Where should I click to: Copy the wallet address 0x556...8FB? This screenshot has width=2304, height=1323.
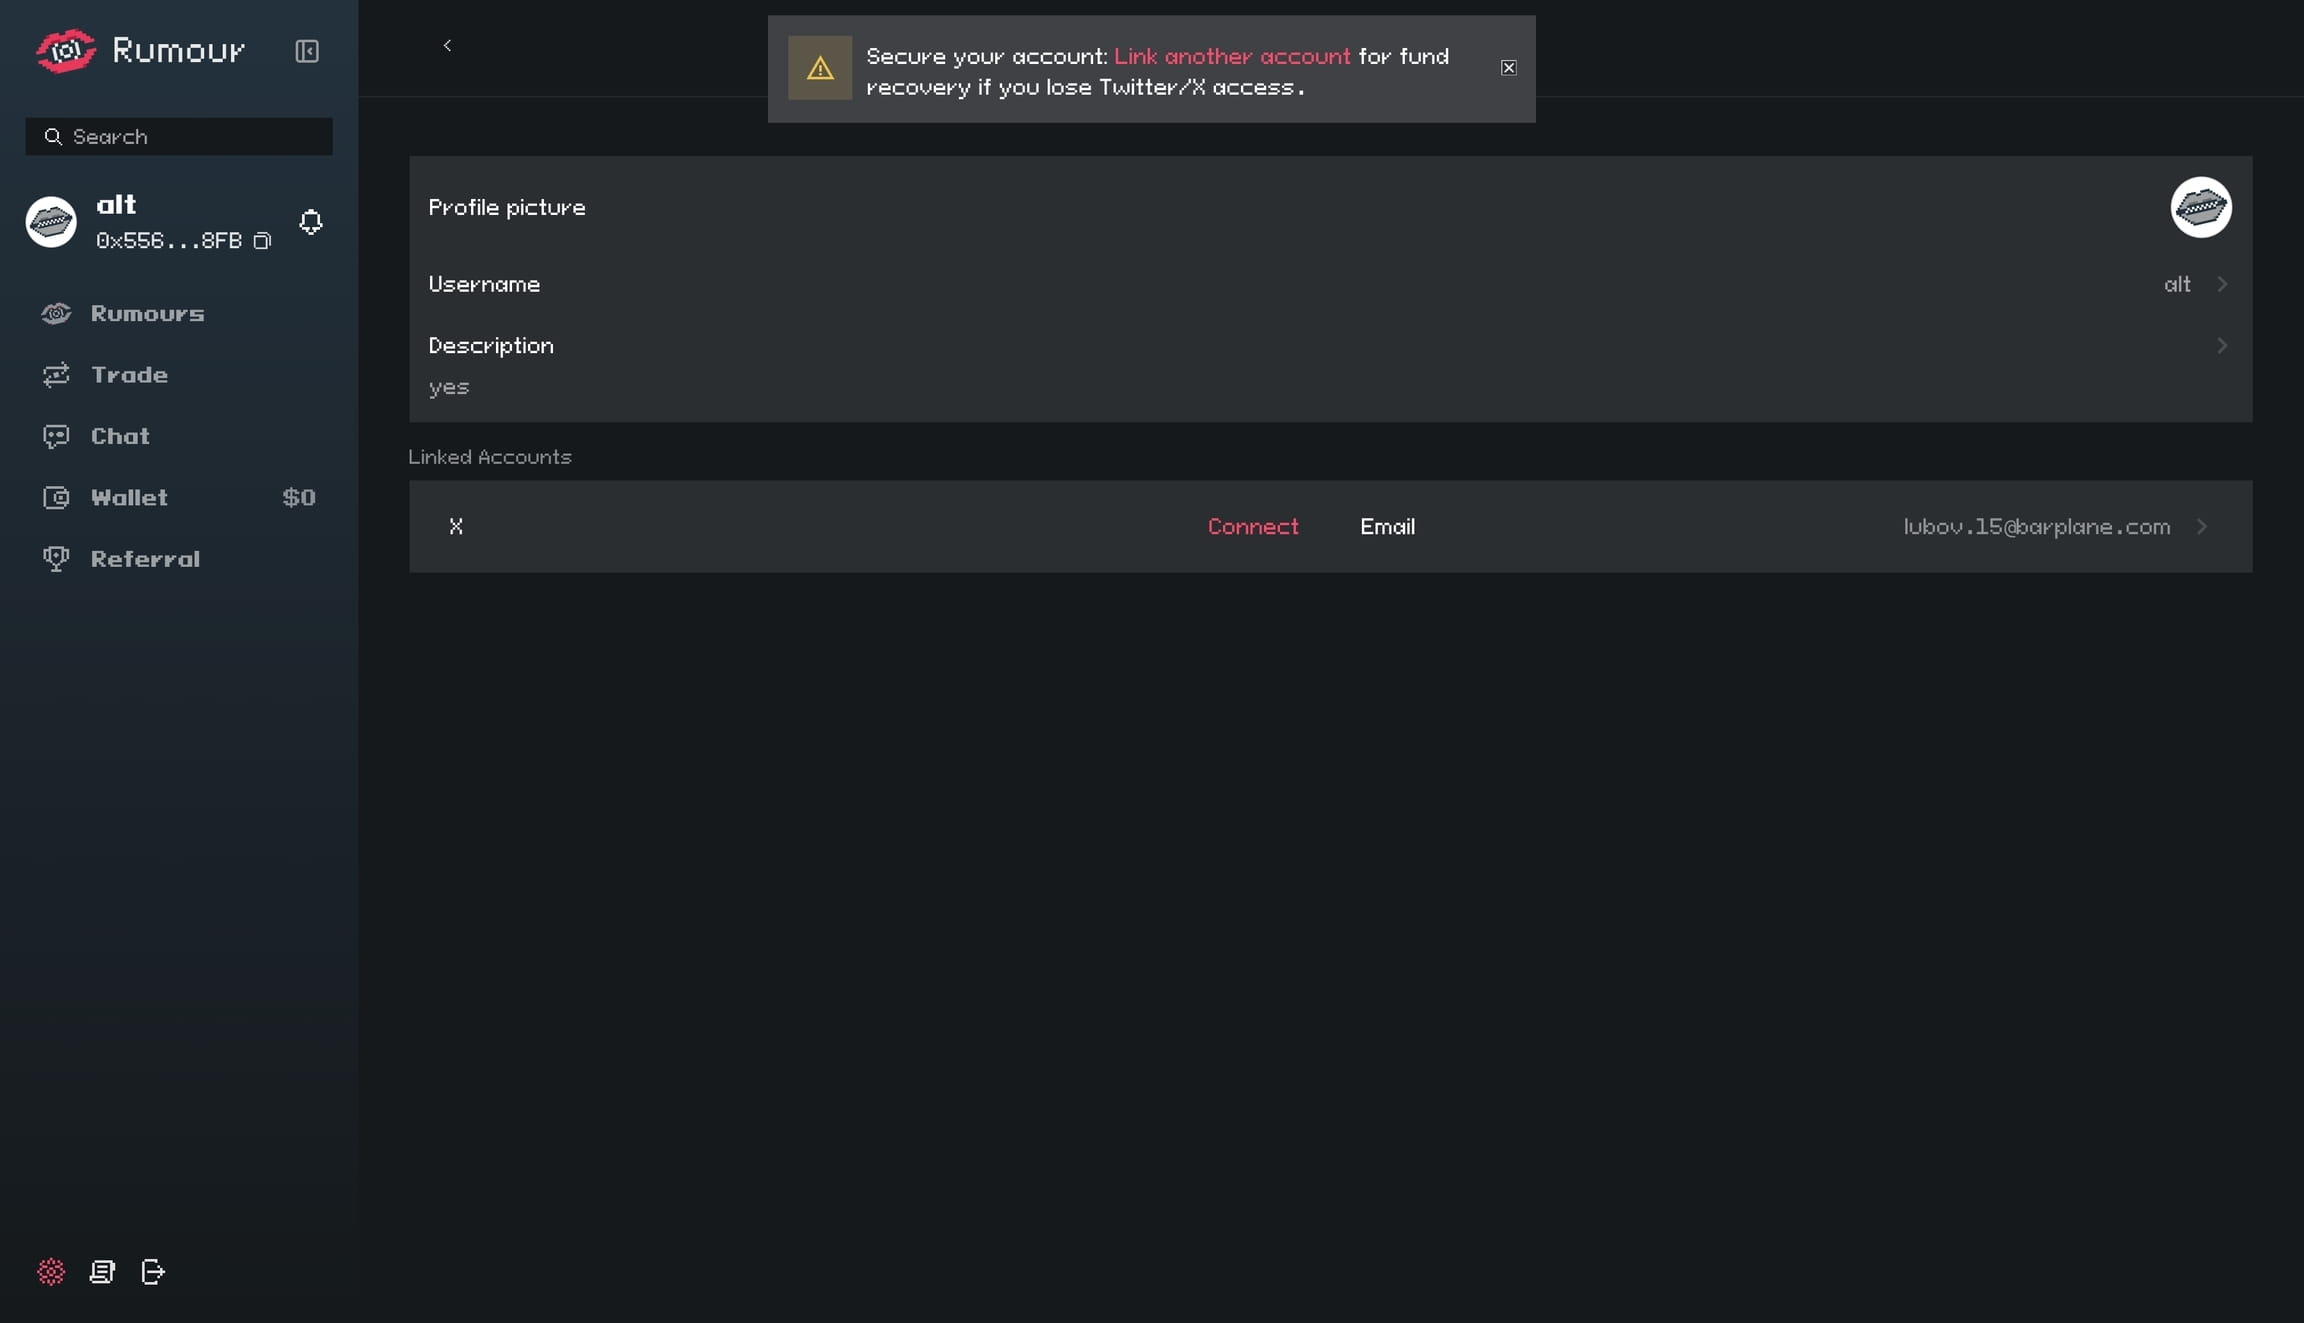tap(262, 241)
